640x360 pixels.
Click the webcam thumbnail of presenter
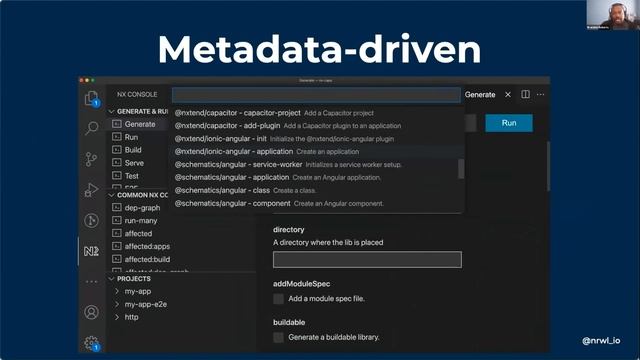click(613, 15)
